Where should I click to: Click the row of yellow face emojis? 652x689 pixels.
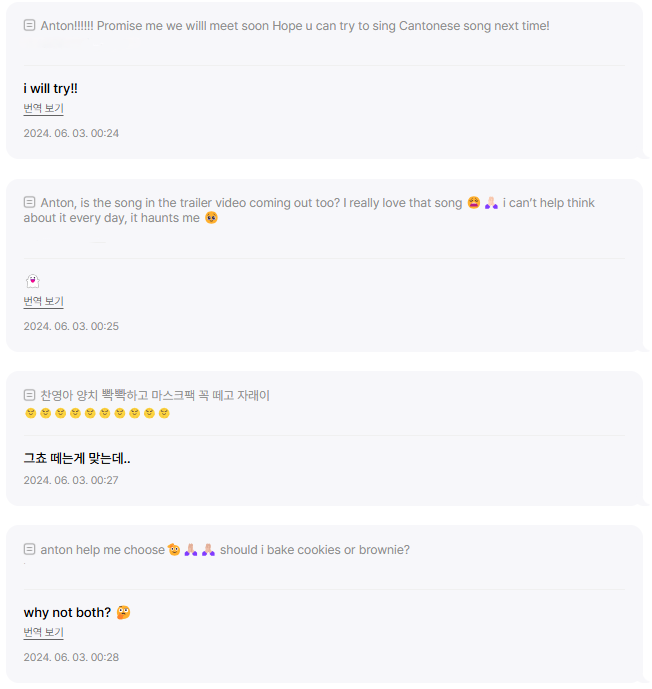tap(97, 413)
